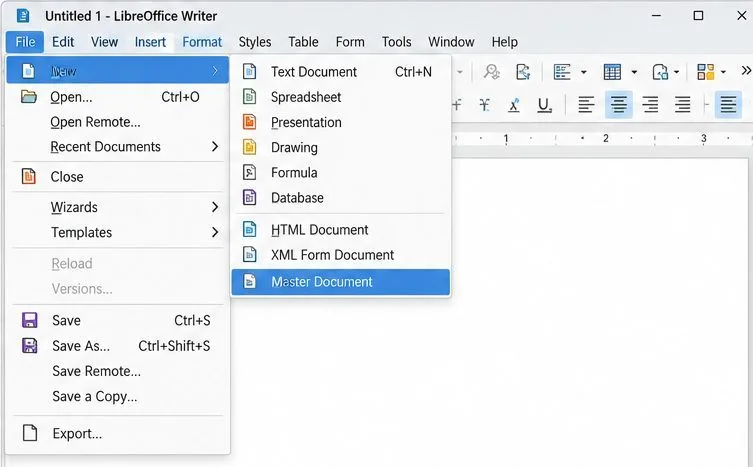Toggle the highlighted lines button after toolbar separator
The image size is (753, 467).
pyautogui.click(x=729, y=104)
